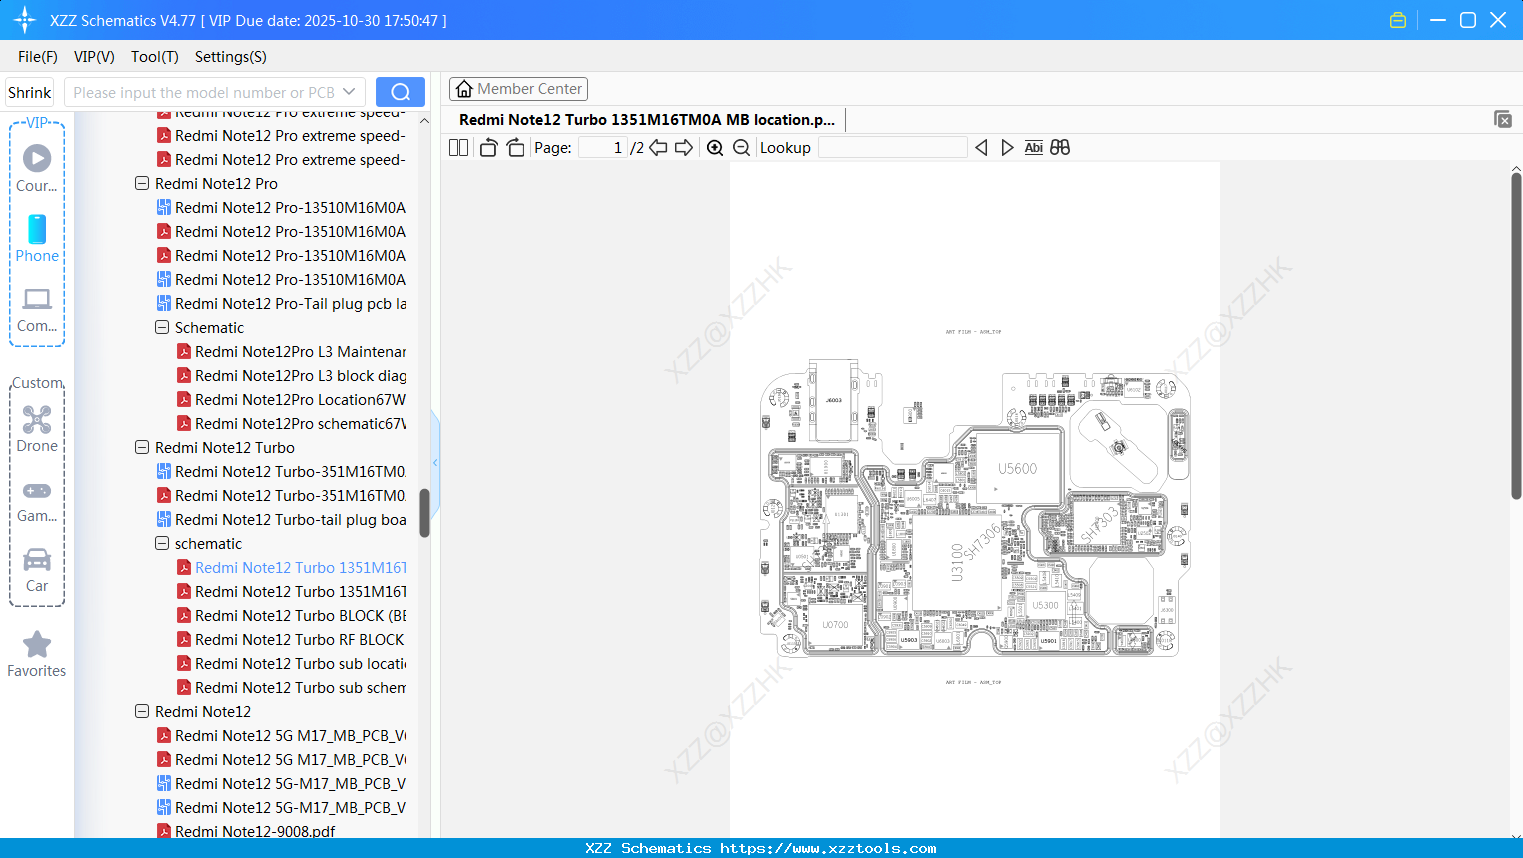Click the search magnifier button
The image size is (1523, 858).
399,91
